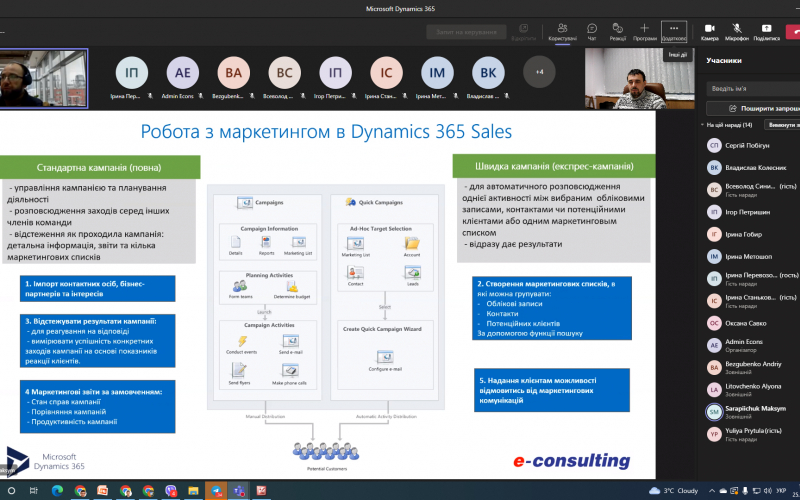The width and height of the screenshot is (800, 500).
Task: Select the ІП Ігор Петри avatar tile
Action: coord(335,72)
